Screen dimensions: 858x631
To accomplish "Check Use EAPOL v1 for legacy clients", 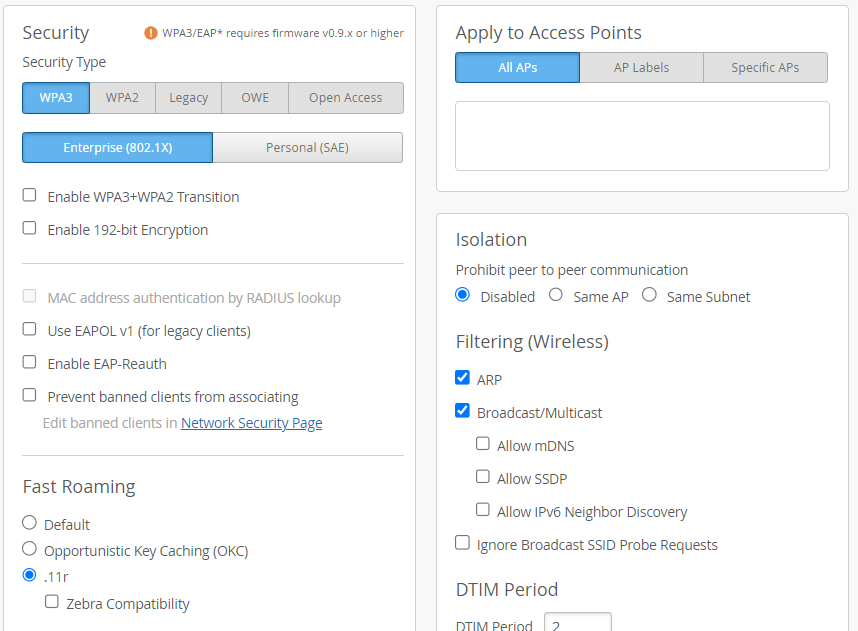I will coord(30,329).
